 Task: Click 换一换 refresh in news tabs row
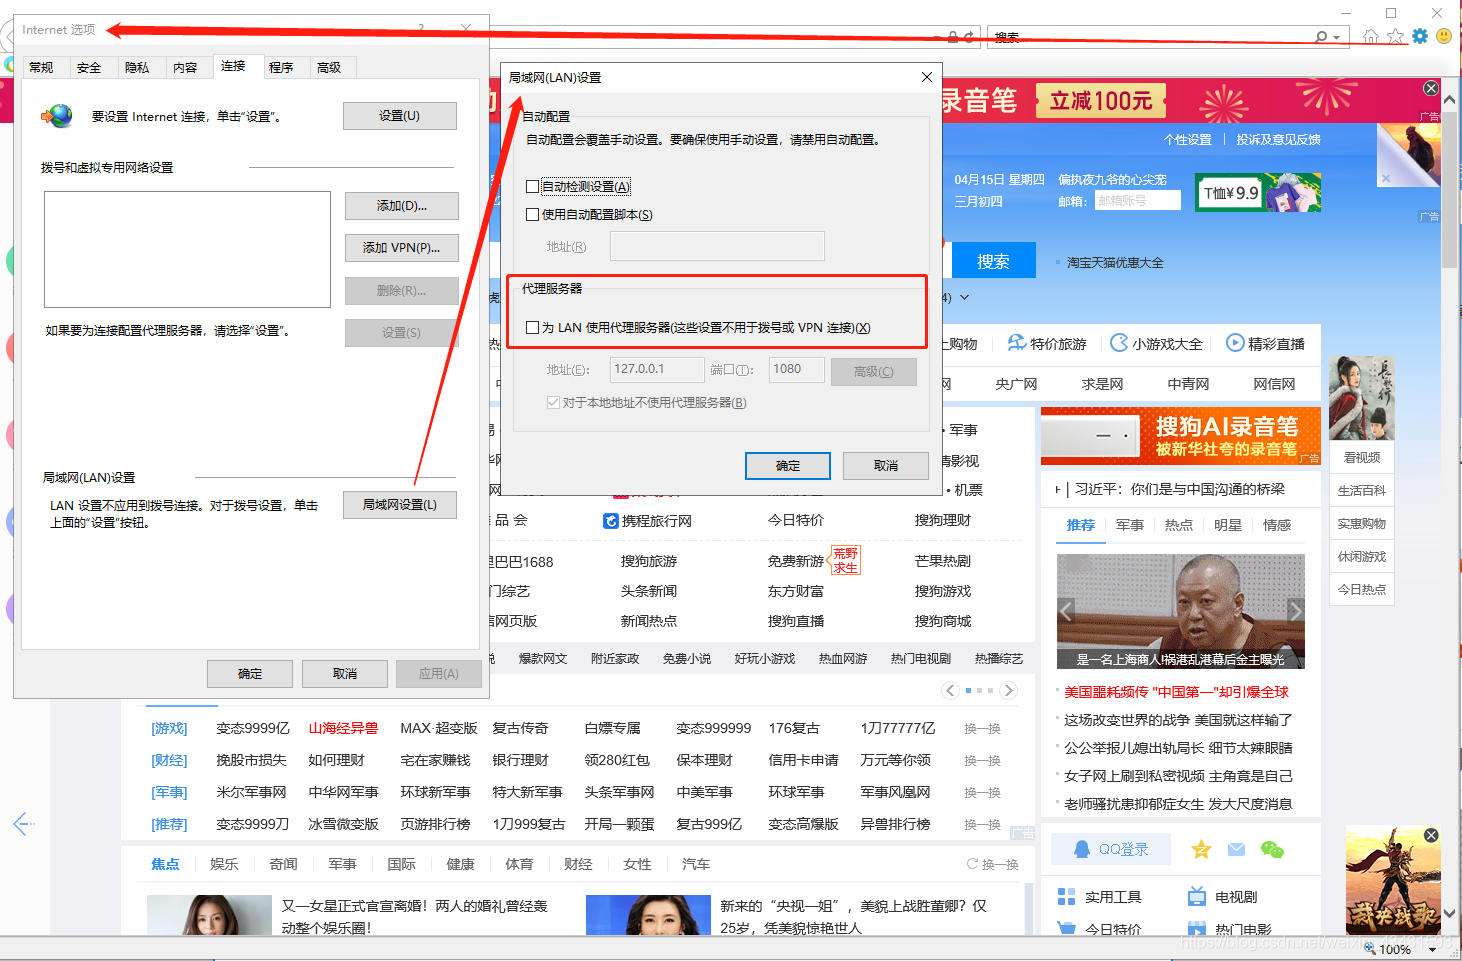coord(992,864)
